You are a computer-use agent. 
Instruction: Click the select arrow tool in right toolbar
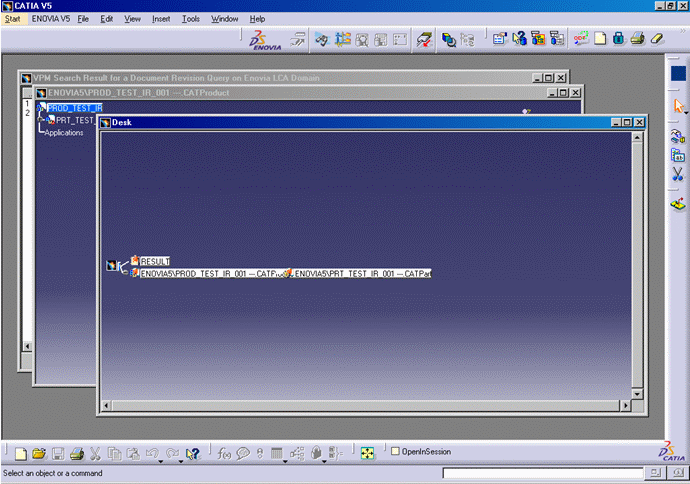click(x=678, y=105)
